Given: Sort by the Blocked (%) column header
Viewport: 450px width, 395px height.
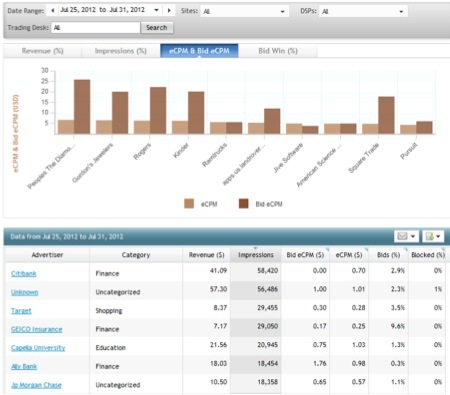Looking at the screenshot, I should [428, 255].
